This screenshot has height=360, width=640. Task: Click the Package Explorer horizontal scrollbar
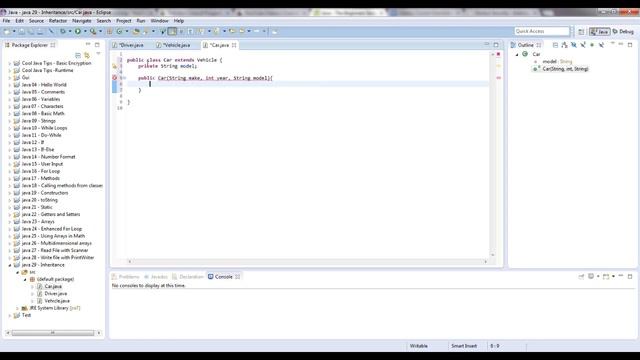pos(53,333)
